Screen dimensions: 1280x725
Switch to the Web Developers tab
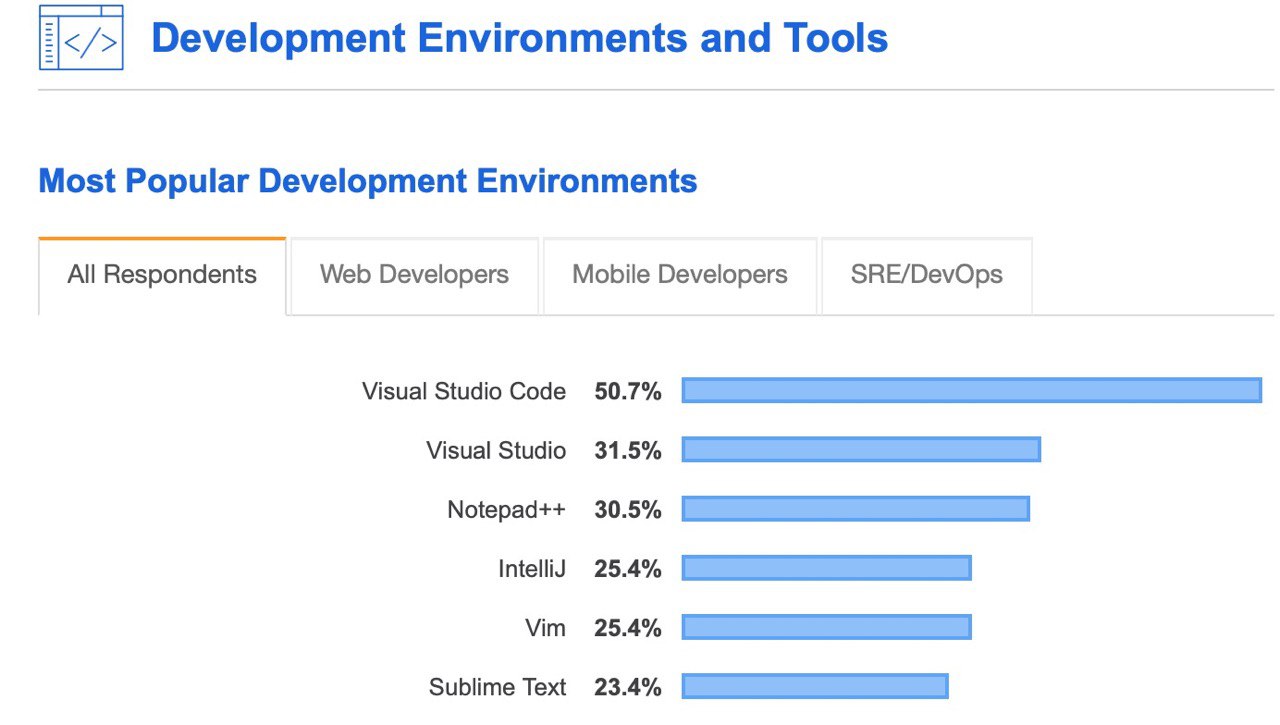coord(414,275)
